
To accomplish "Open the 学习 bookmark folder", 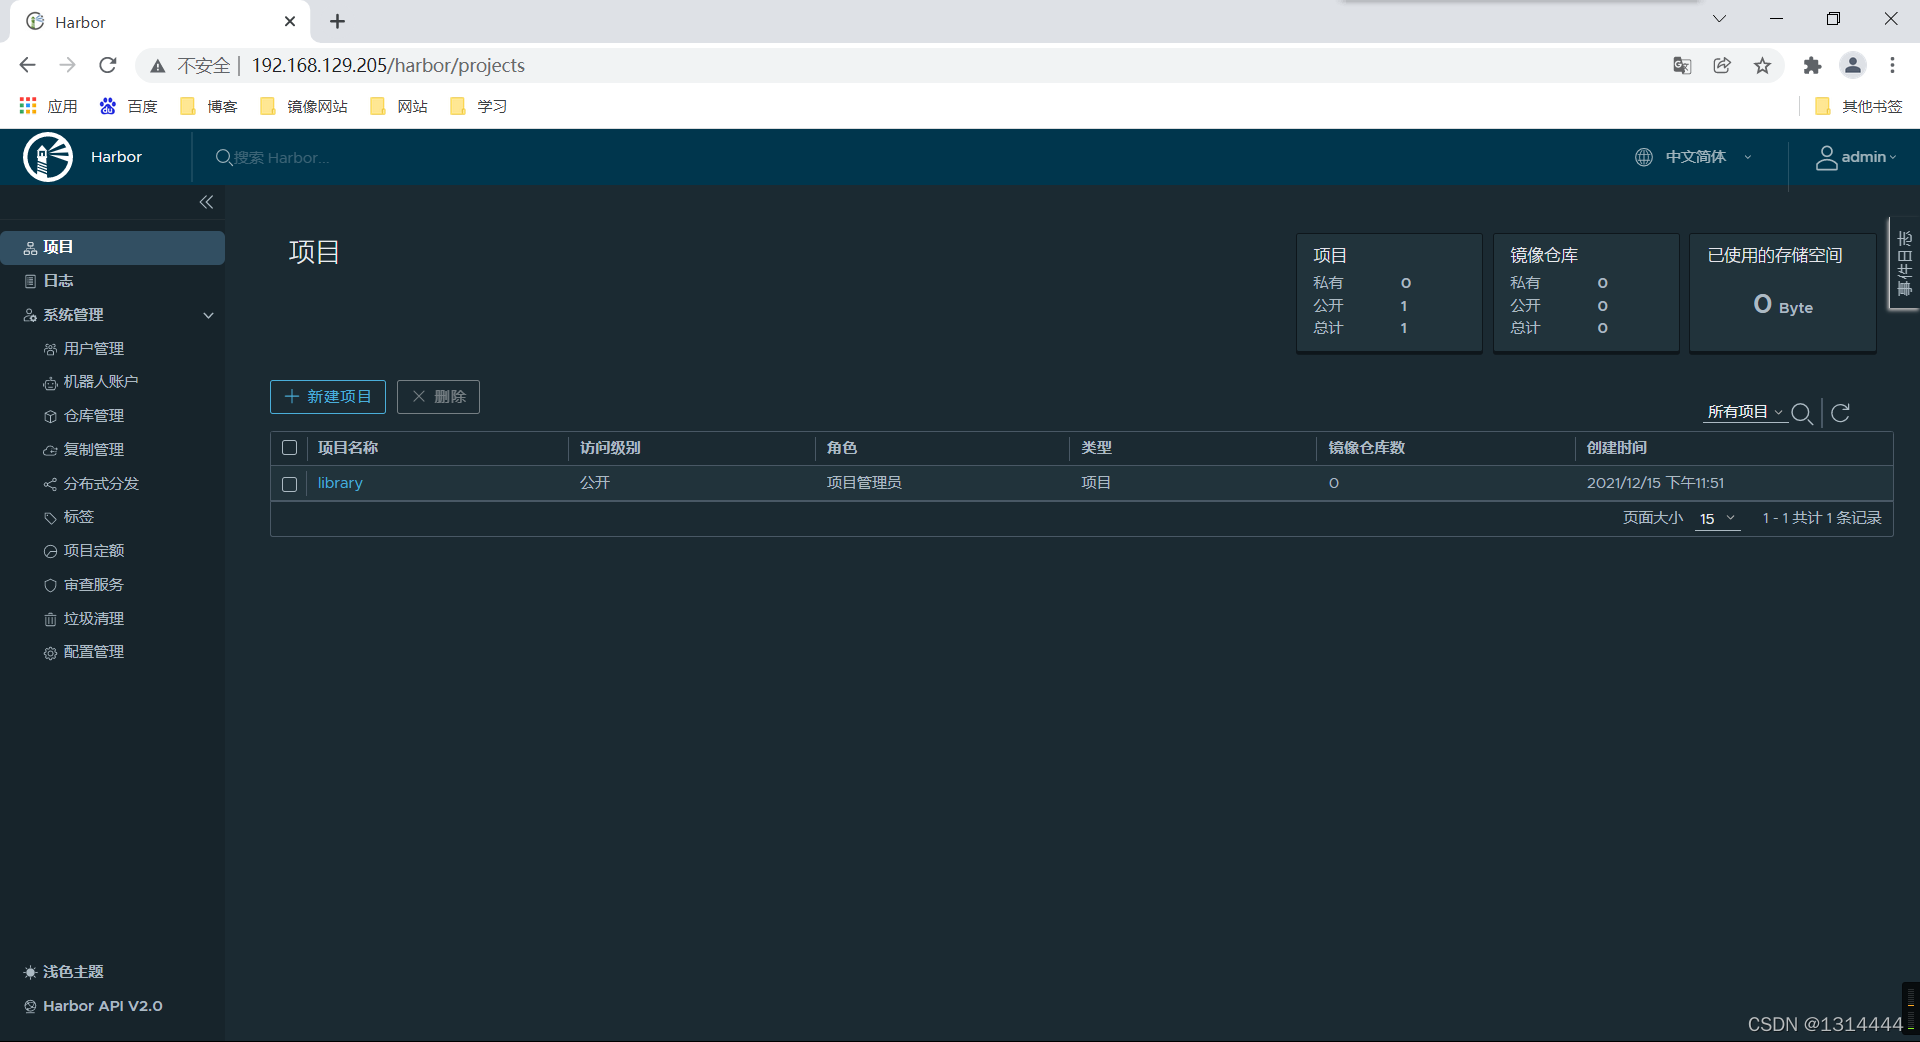I will [478, 106].
